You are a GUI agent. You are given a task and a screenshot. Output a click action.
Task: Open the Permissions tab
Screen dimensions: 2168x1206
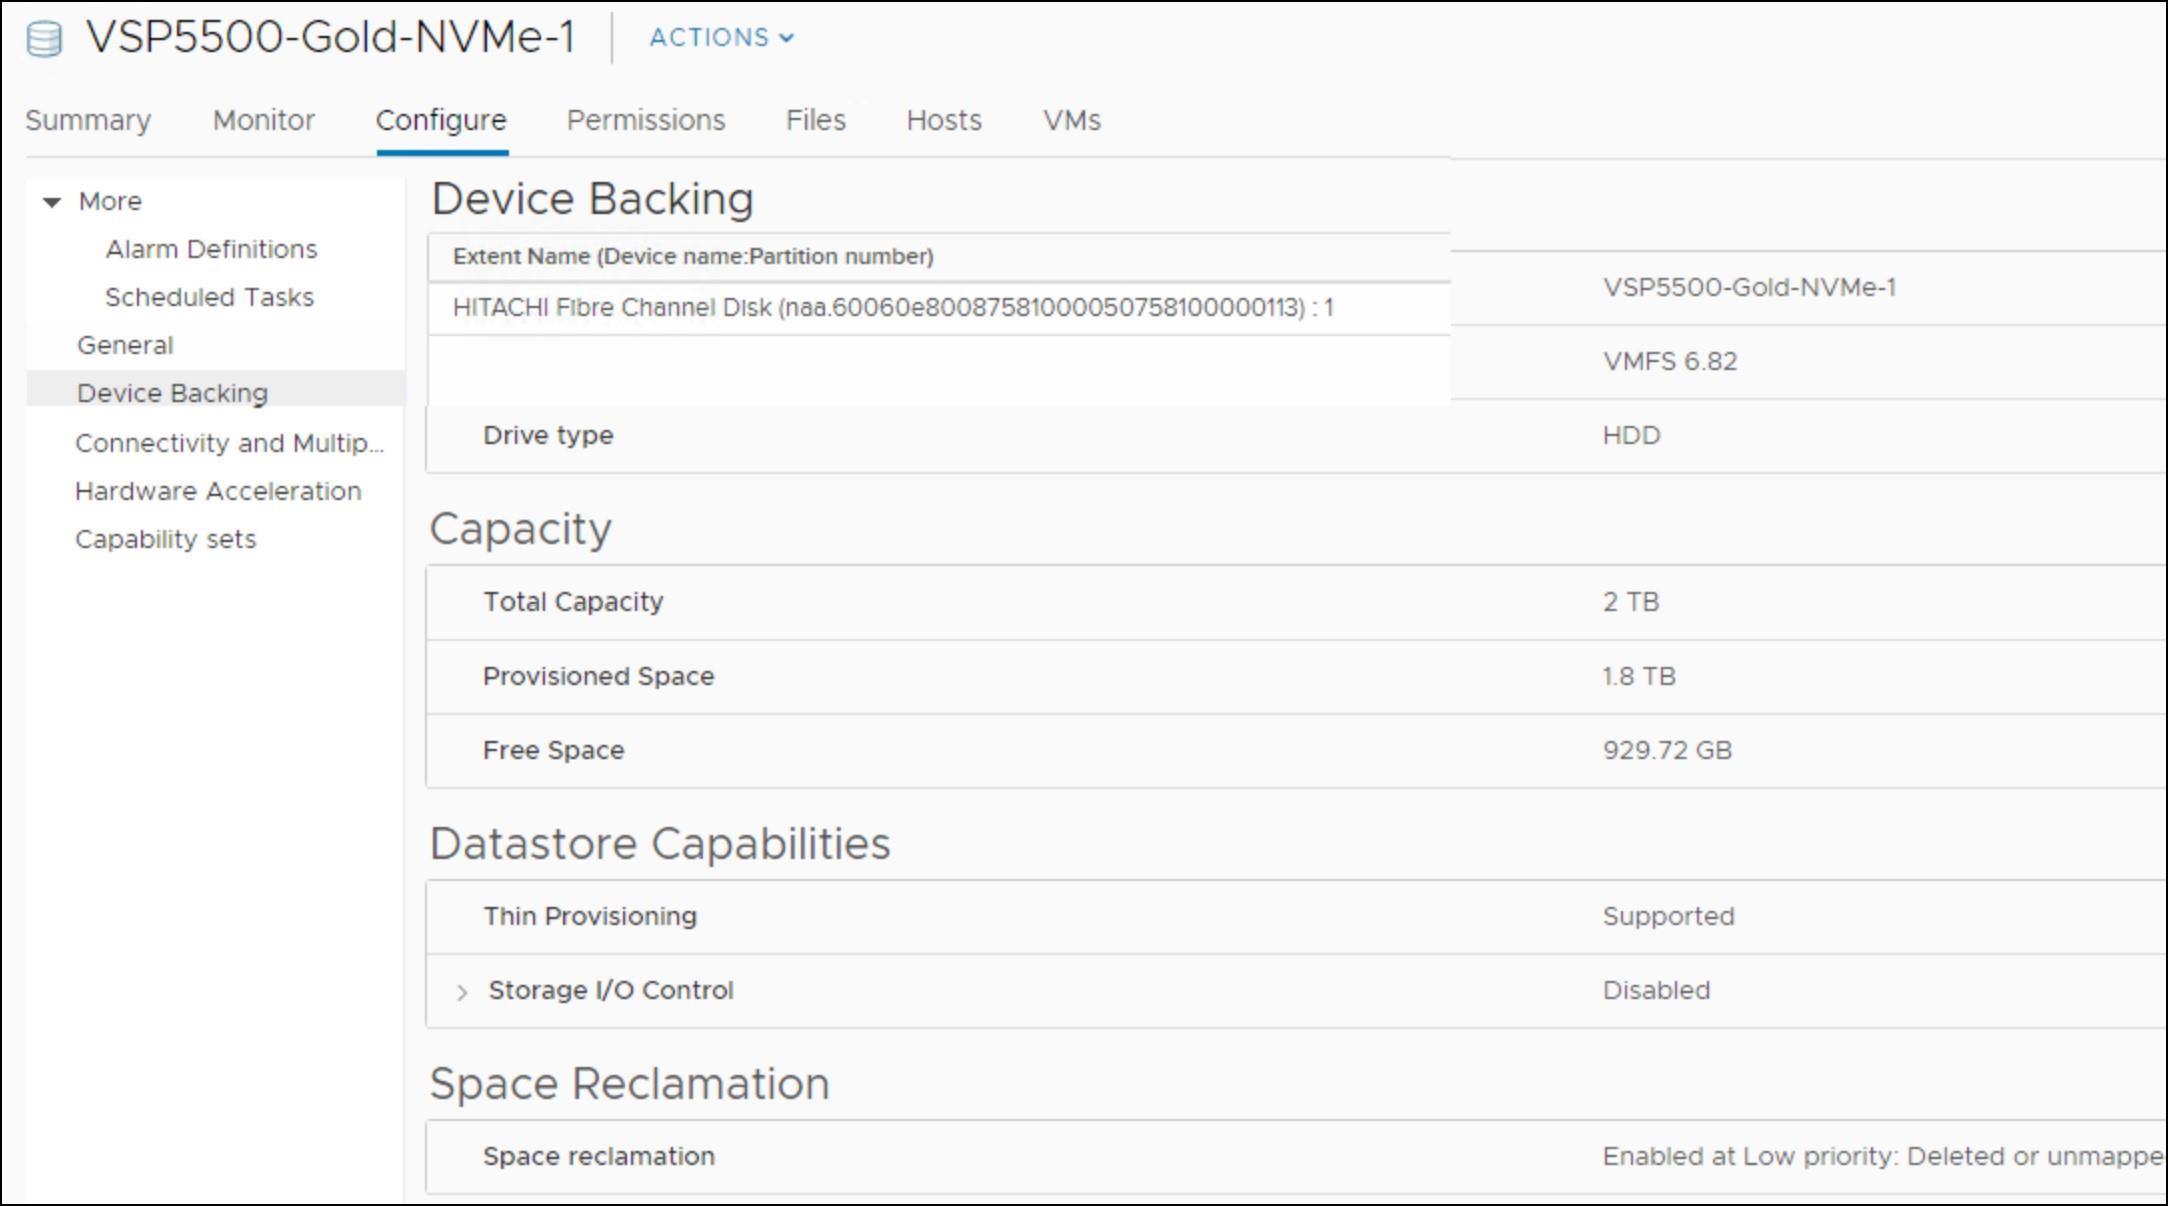click(x=645, y=120)
